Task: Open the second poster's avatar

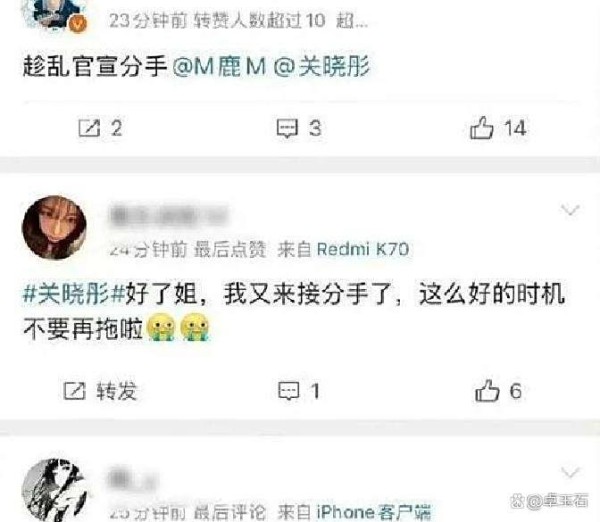Action: pyautogui.click(x=54, y=227)
